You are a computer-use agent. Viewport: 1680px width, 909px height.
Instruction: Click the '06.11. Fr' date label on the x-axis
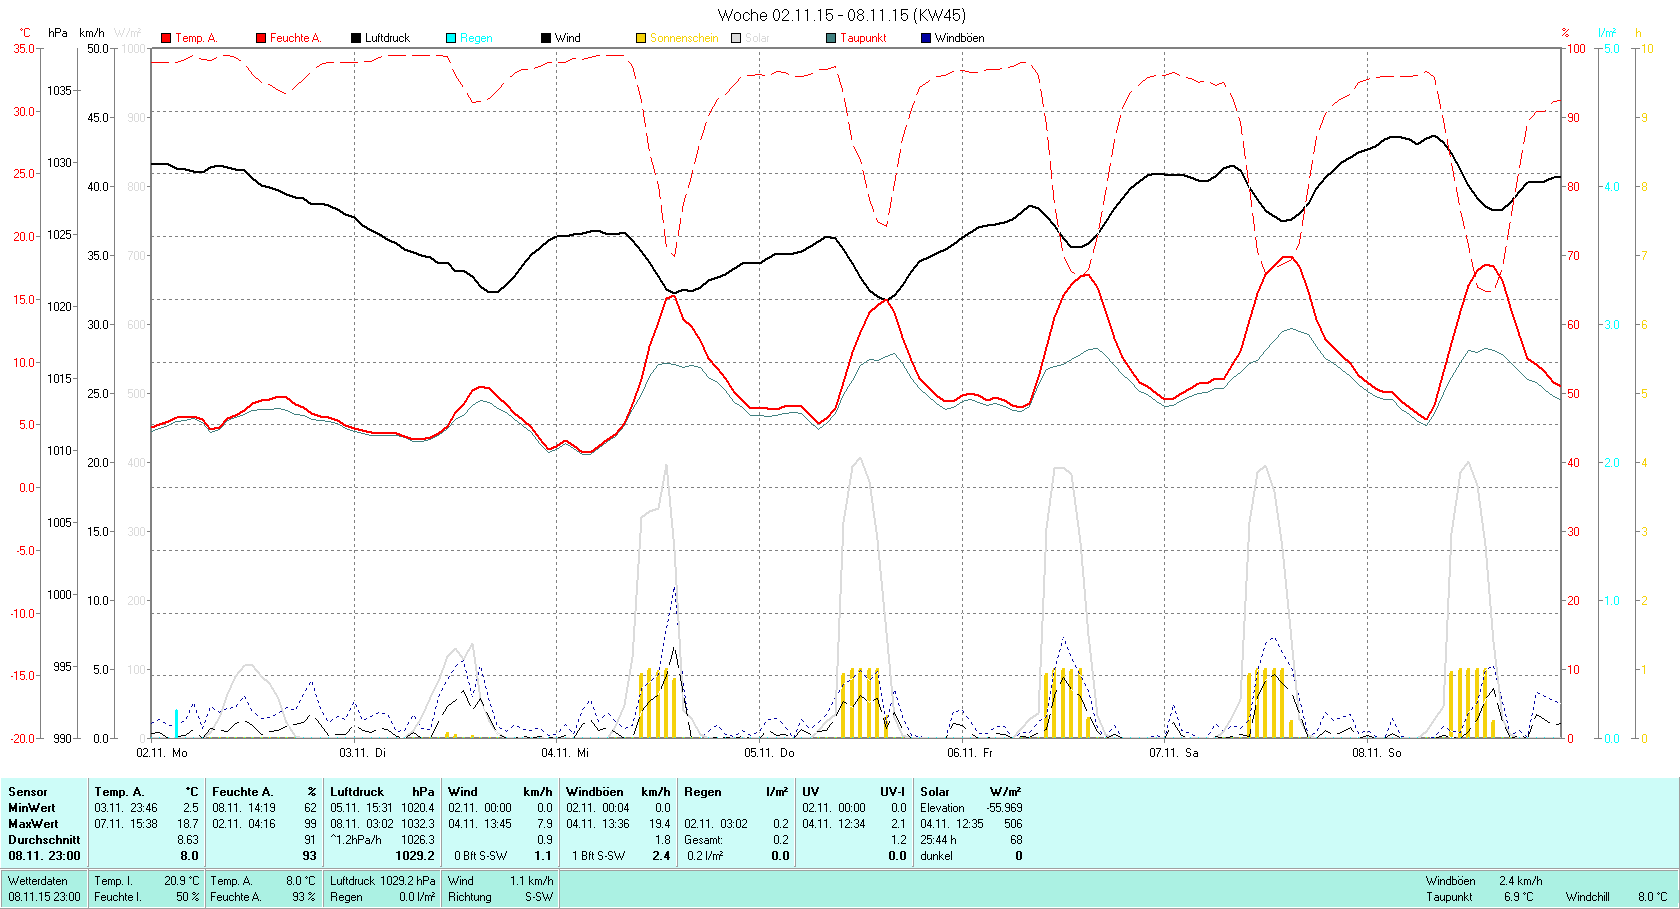pos(970,753)
